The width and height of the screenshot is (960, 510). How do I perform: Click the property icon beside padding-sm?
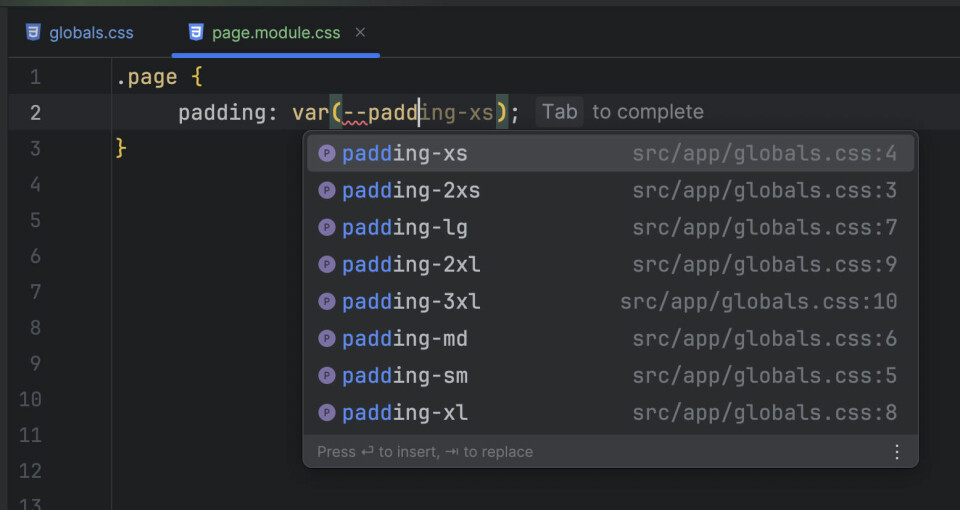(327, 375)
